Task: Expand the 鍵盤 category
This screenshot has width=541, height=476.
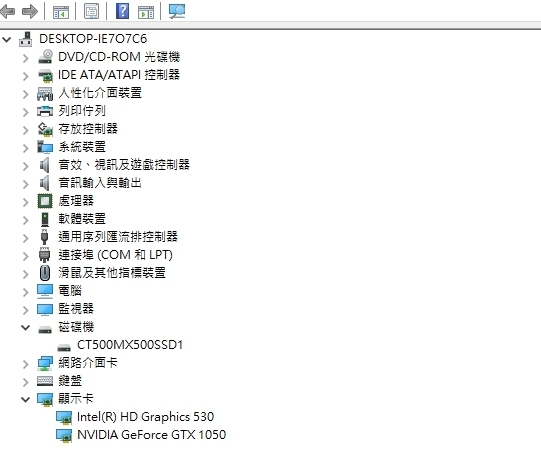Action: (x=26, y=381)
